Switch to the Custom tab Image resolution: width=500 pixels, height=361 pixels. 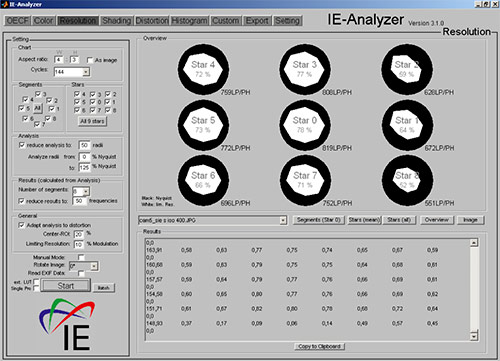[225, 21]
